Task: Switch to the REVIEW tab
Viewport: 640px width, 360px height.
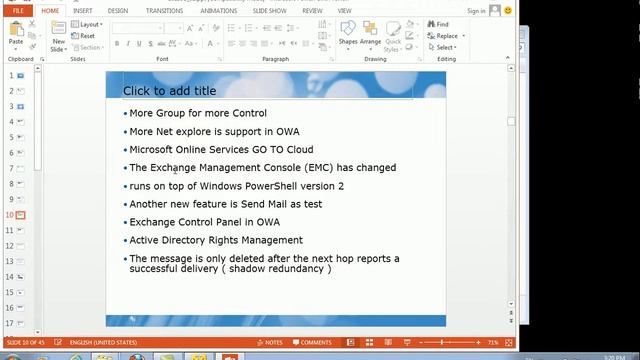Action: 312,11
